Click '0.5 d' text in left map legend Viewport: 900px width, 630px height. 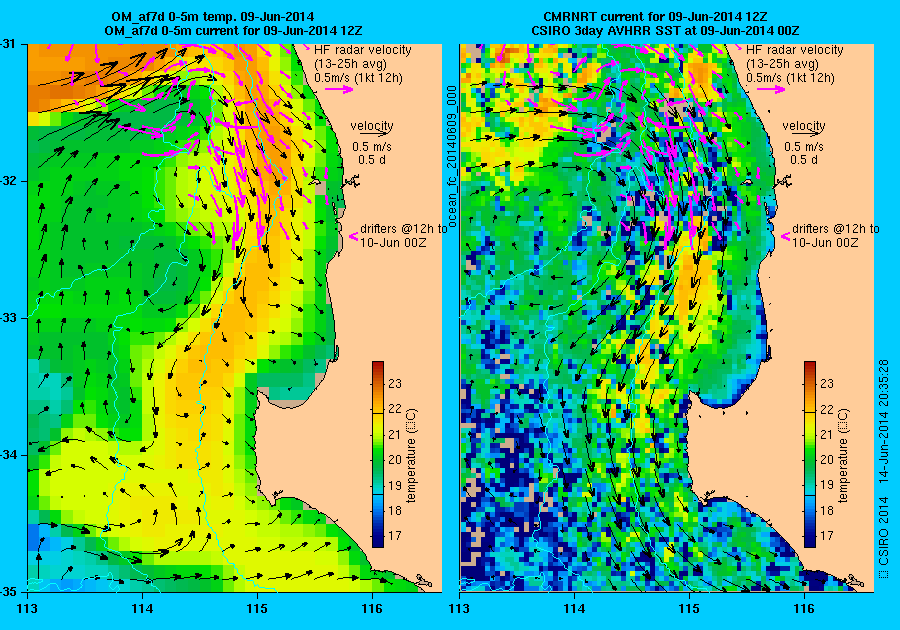click(x=372, y=160)
